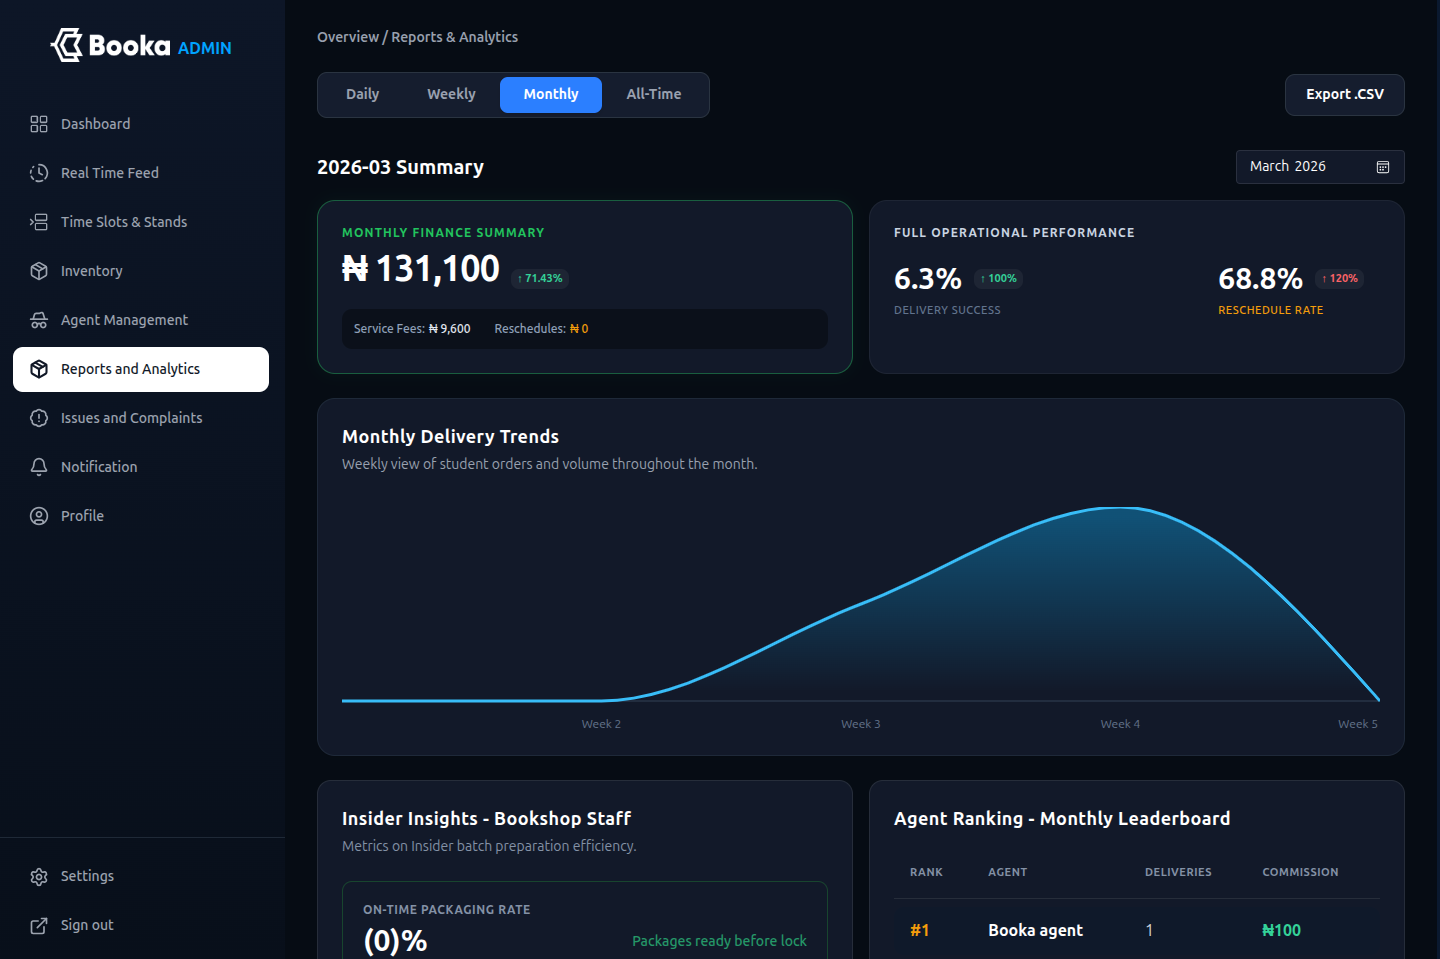
Task: Click the 100% delivery success badge
Action: [x=998, y=279]
